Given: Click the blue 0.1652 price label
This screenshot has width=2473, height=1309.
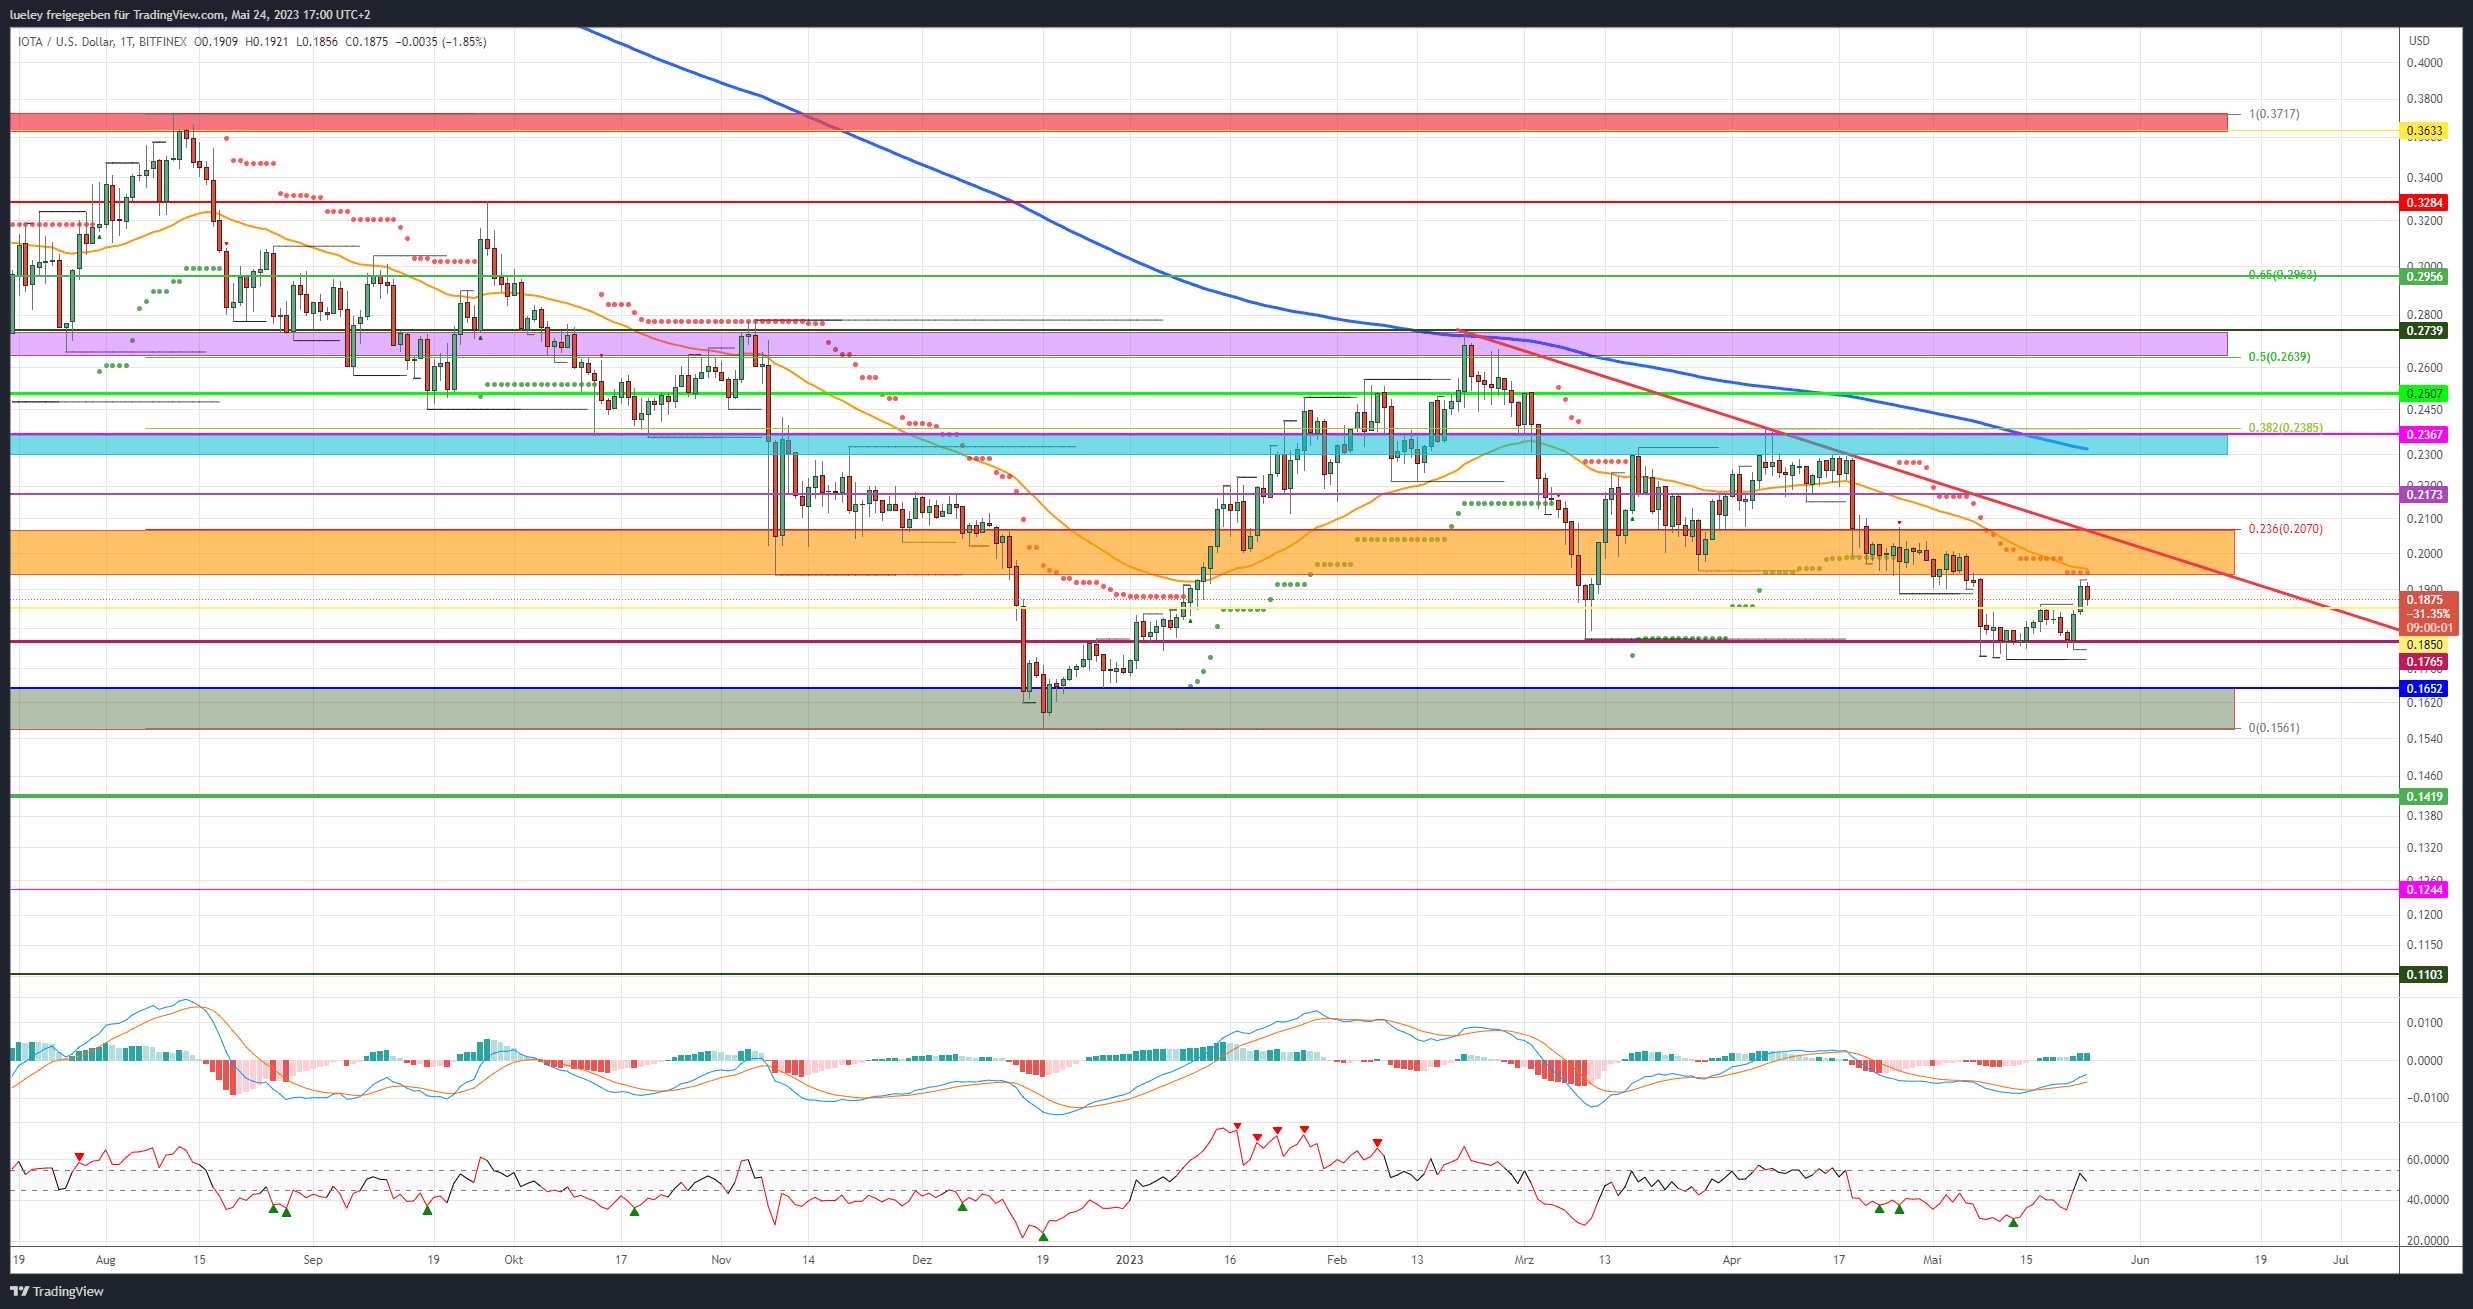Looking at the screenshot, I should tap(2424, 689).
